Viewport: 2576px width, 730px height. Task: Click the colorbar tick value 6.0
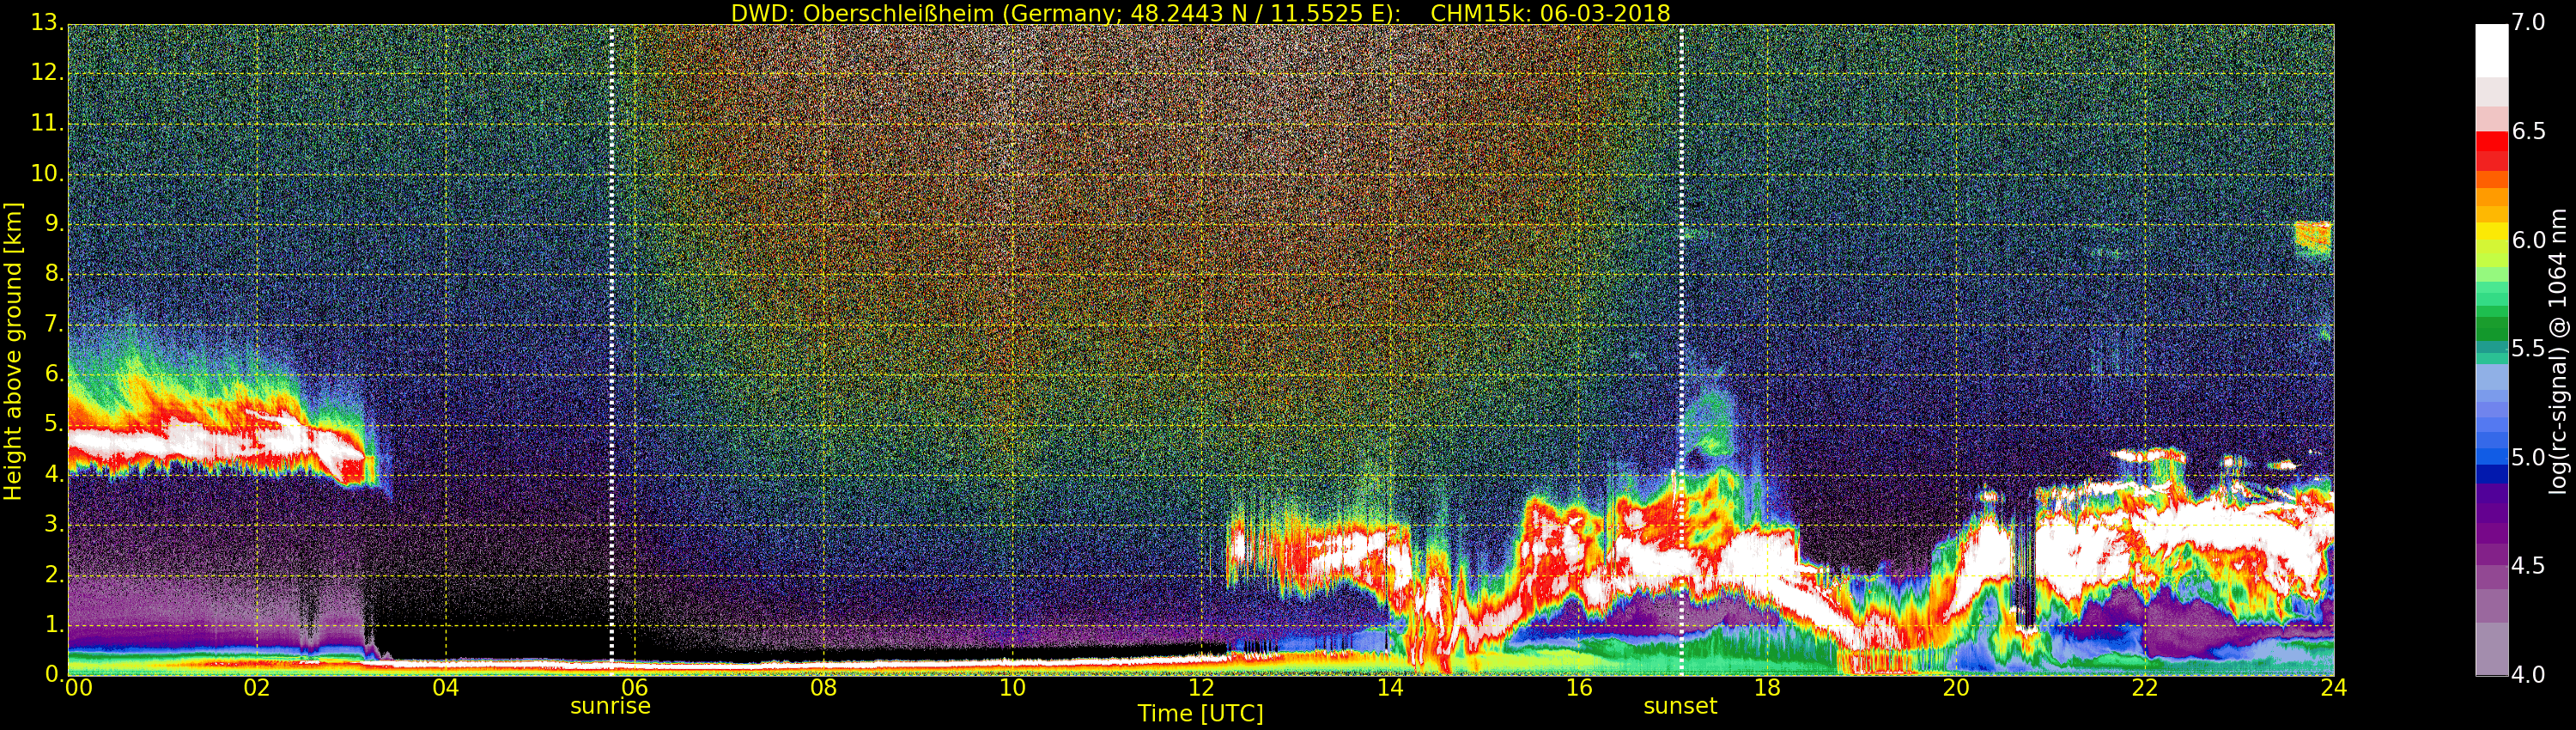[2528, 241]
